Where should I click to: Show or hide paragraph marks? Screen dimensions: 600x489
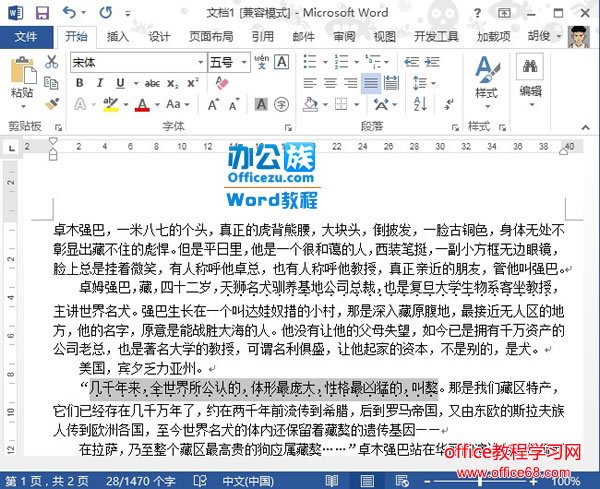coord(448,104)
